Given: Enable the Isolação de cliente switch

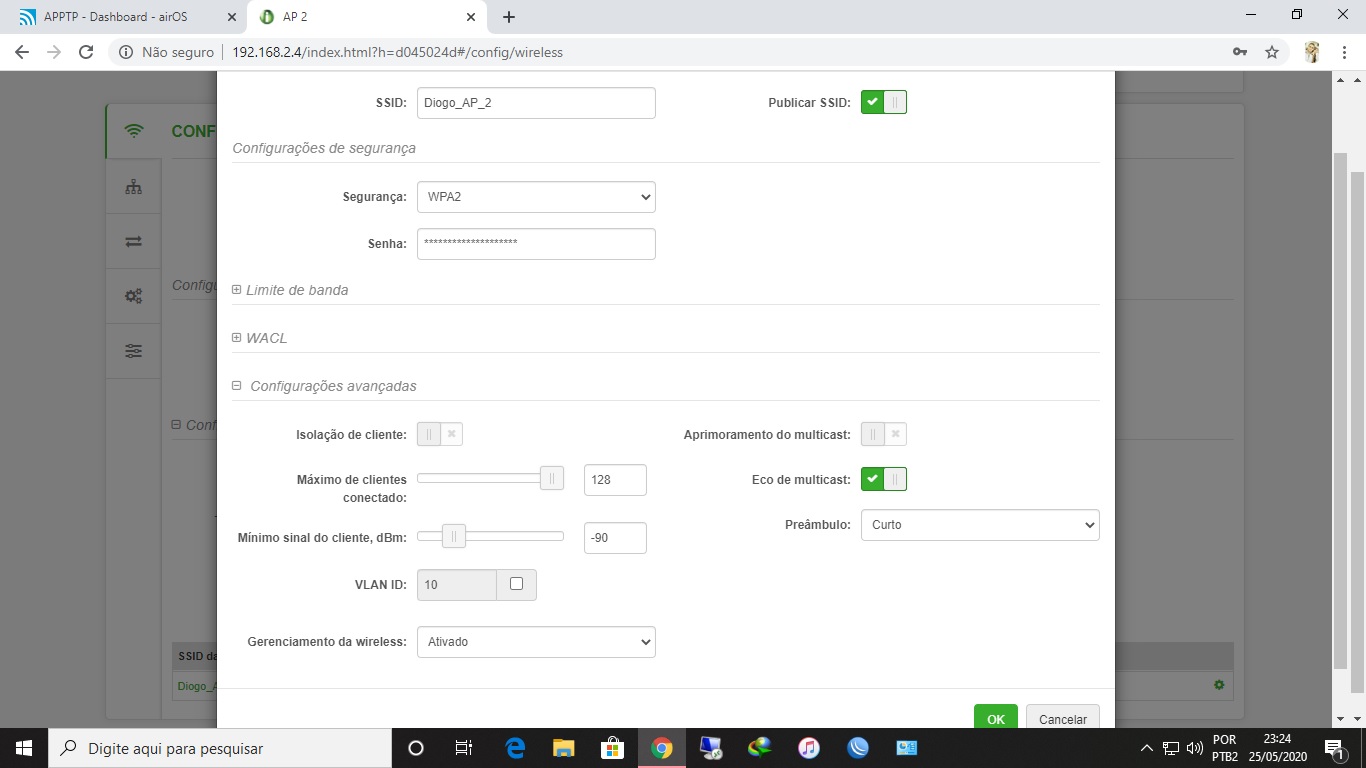Looking at the screenshot, I should pos(440,434).
